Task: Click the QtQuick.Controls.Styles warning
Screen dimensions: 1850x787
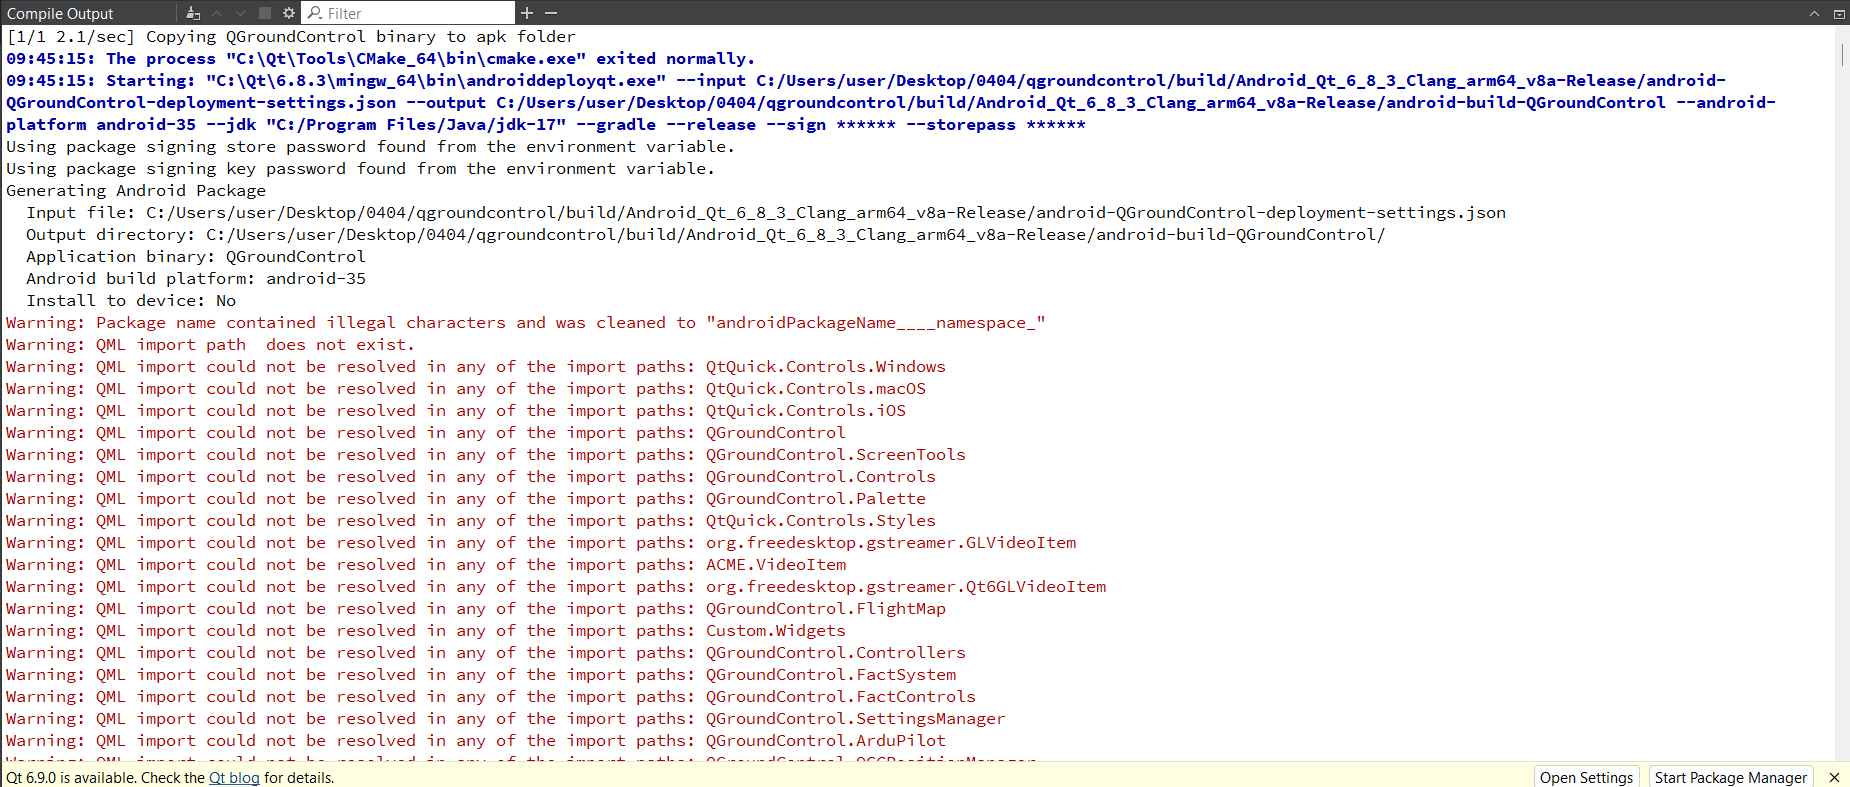Action: pyautogui.click(x=471, y=520)
